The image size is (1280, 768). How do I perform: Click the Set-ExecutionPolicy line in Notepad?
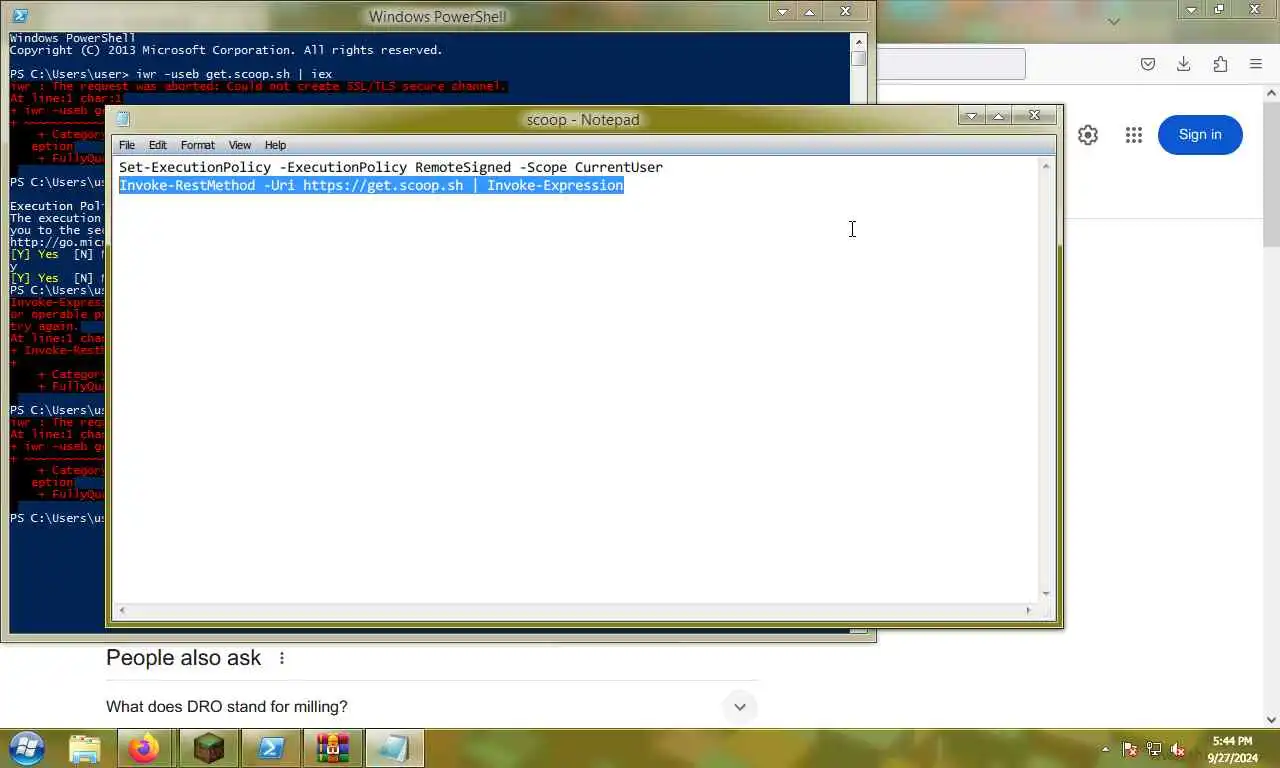click(391, 167)
